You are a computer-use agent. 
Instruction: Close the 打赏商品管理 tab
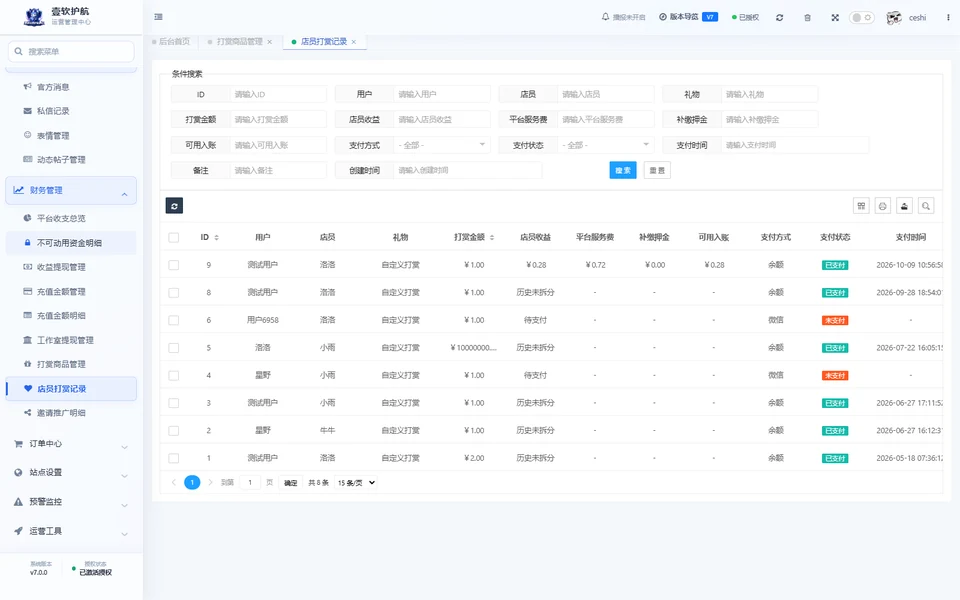pos(269,42)
